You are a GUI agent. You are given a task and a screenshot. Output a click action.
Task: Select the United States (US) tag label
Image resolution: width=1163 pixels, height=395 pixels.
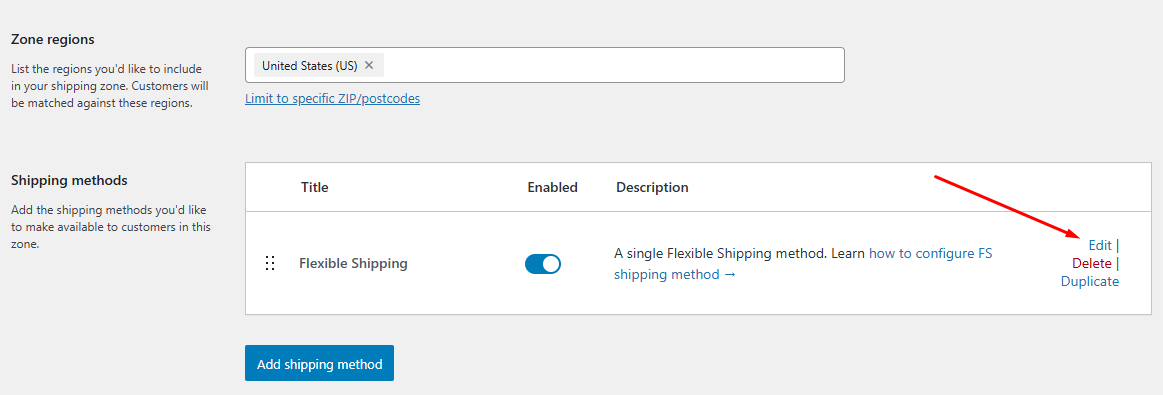(x=309, y=65)
